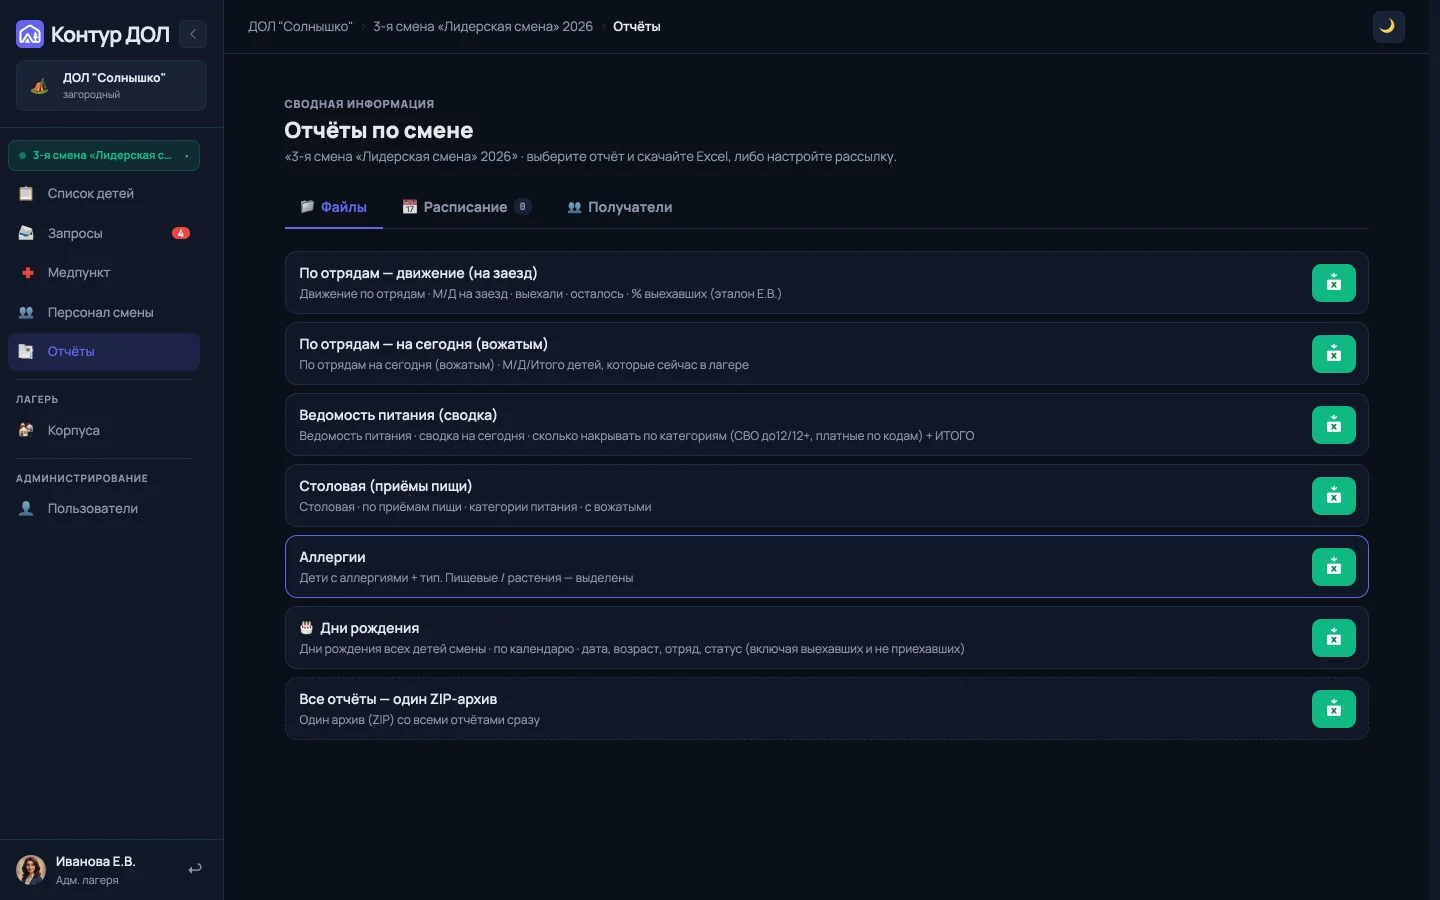Collapse the sidebar with chevron button
Image resolution: width=1440 pixels, height=900 pixels.
pos(193,34)
